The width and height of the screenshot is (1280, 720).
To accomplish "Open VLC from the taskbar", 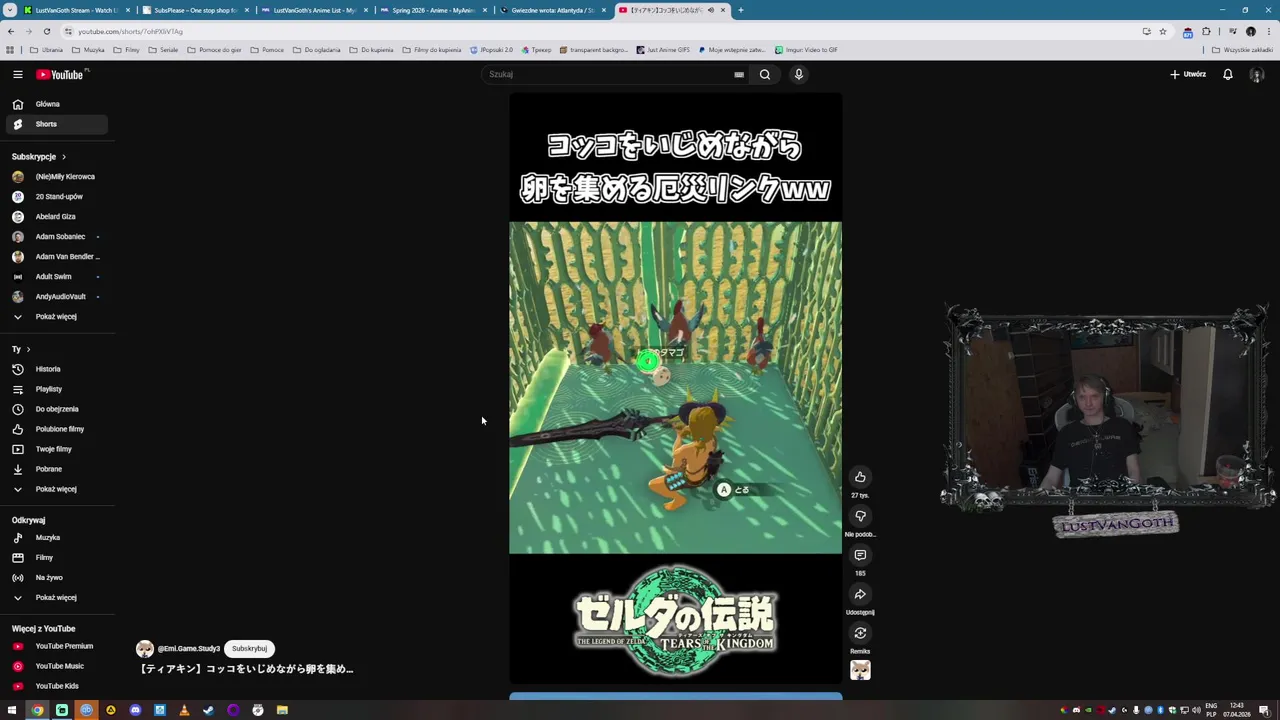I will click(184, 710).
